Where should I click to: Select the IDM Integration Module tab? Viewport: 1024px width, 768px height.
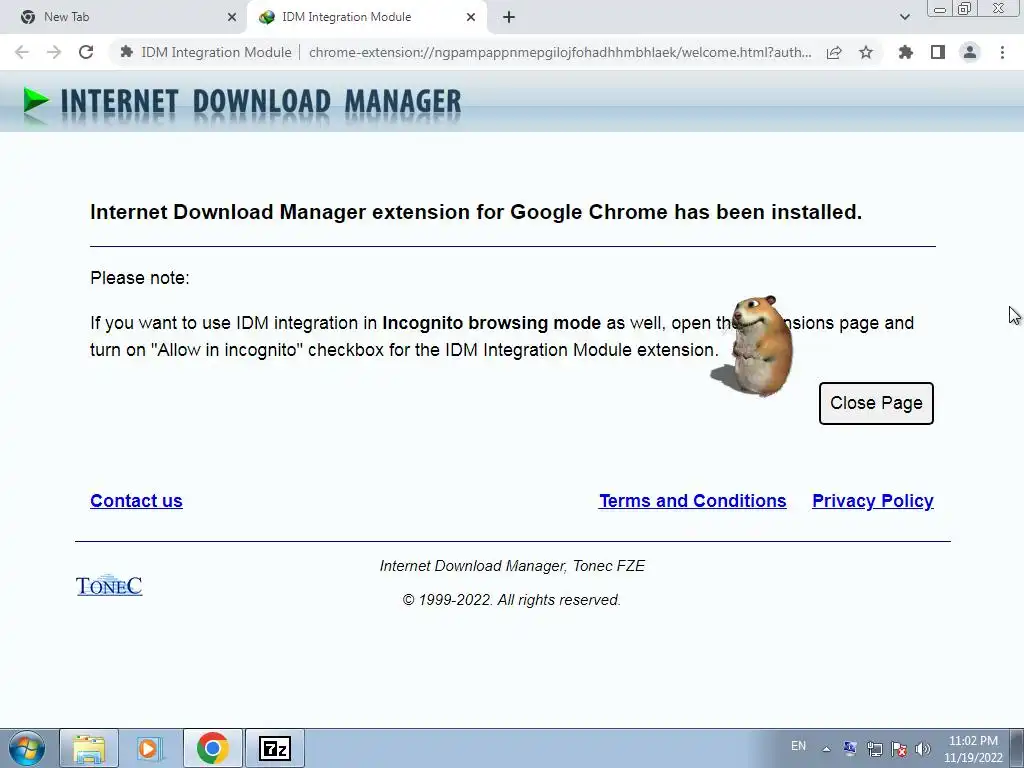(x=366, y=17)
